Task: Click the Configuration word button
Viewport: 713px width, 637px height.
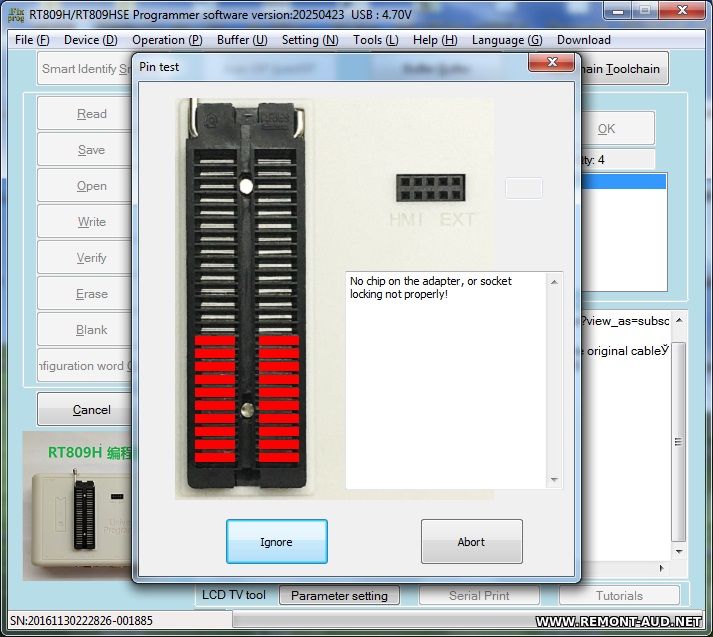Action: pos(85,366)
